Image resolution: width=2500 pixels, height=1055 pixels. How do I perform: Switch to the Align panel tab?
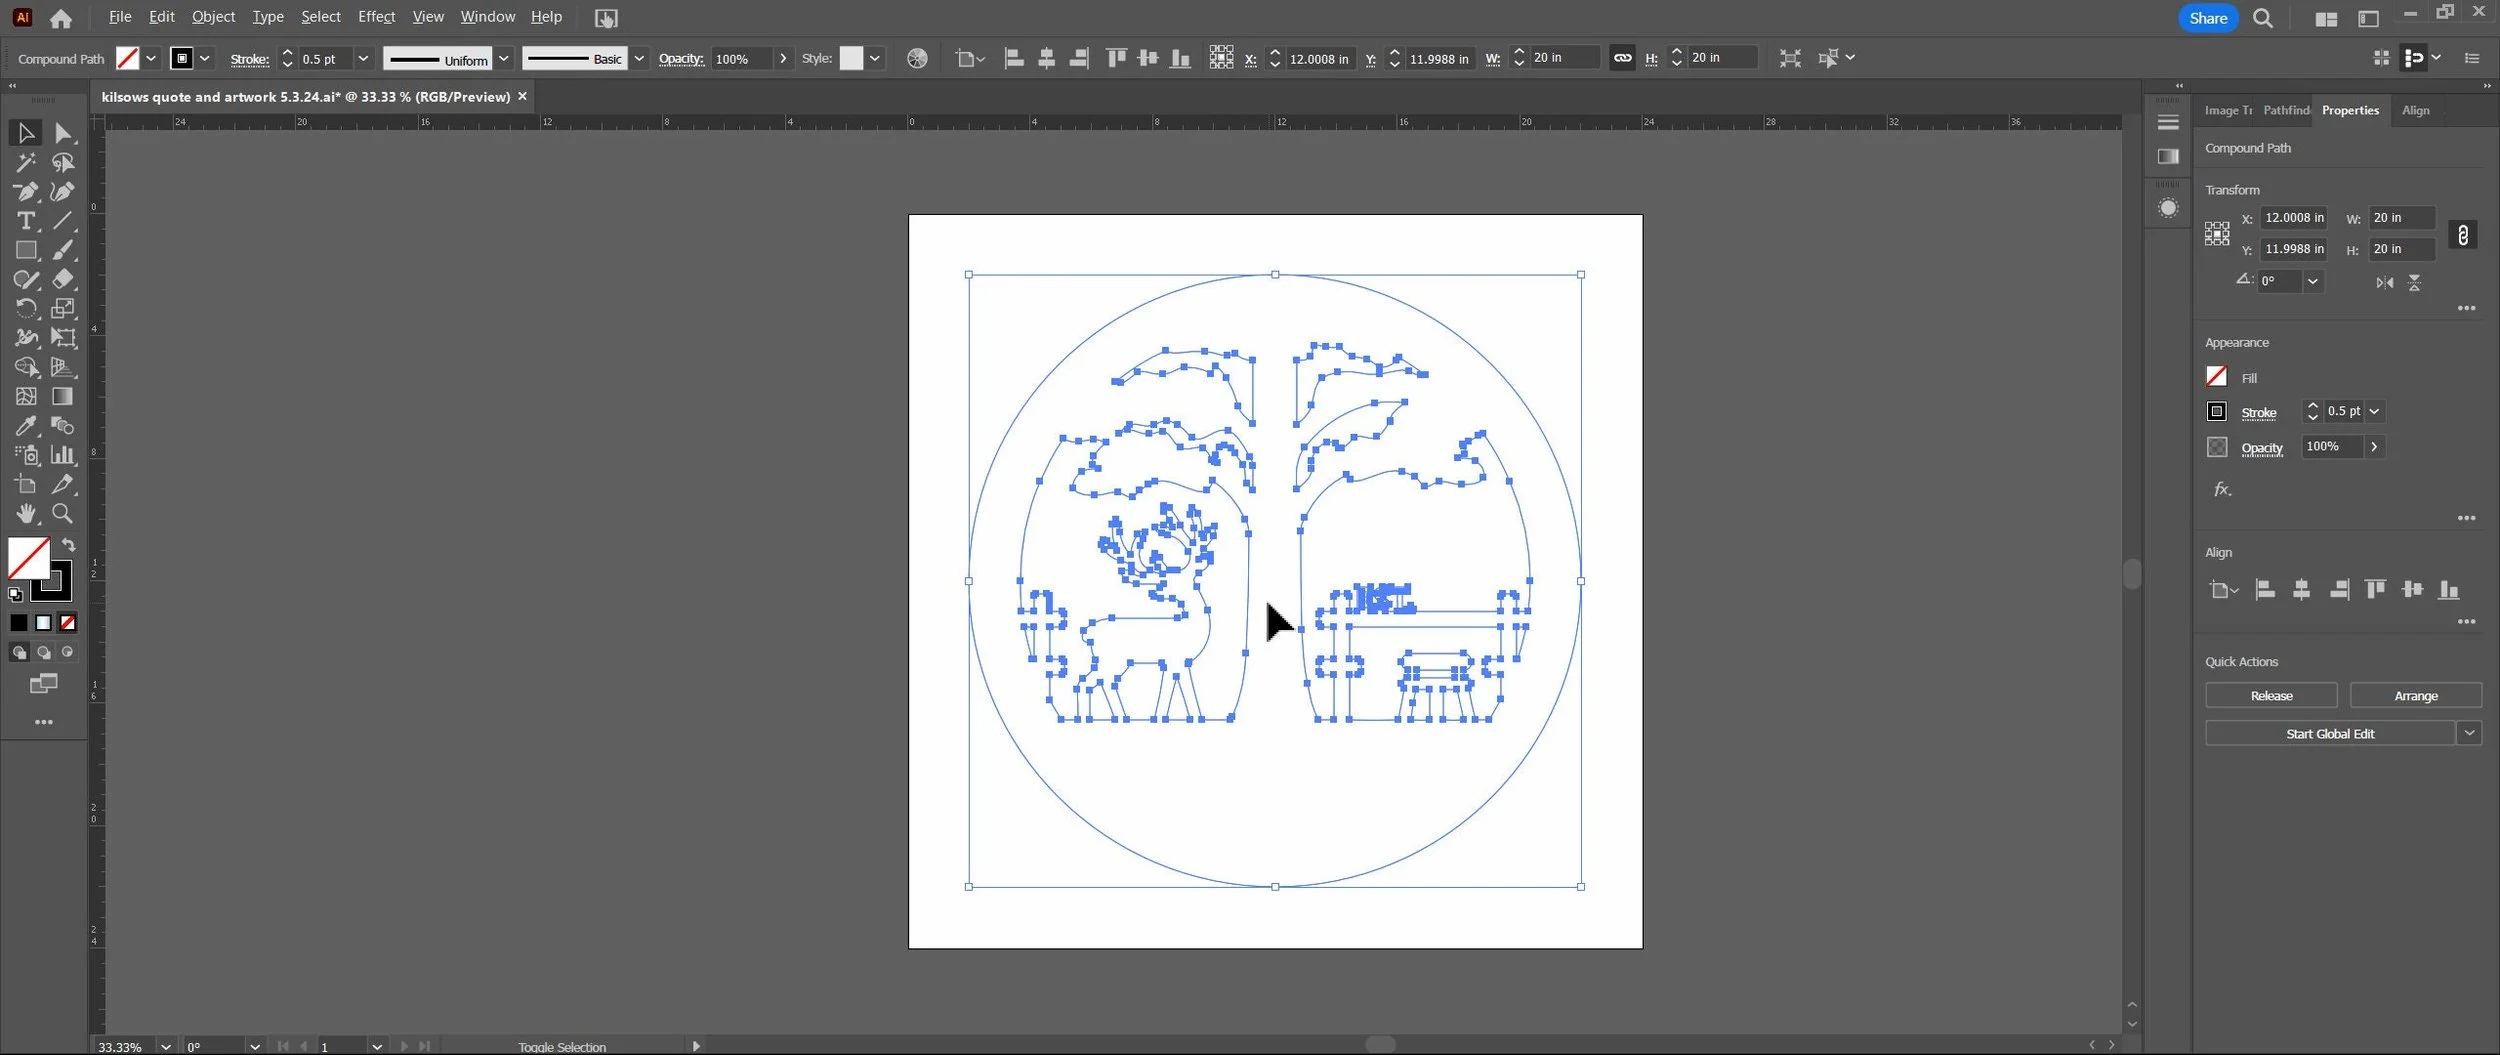(x=2415, y=110)
